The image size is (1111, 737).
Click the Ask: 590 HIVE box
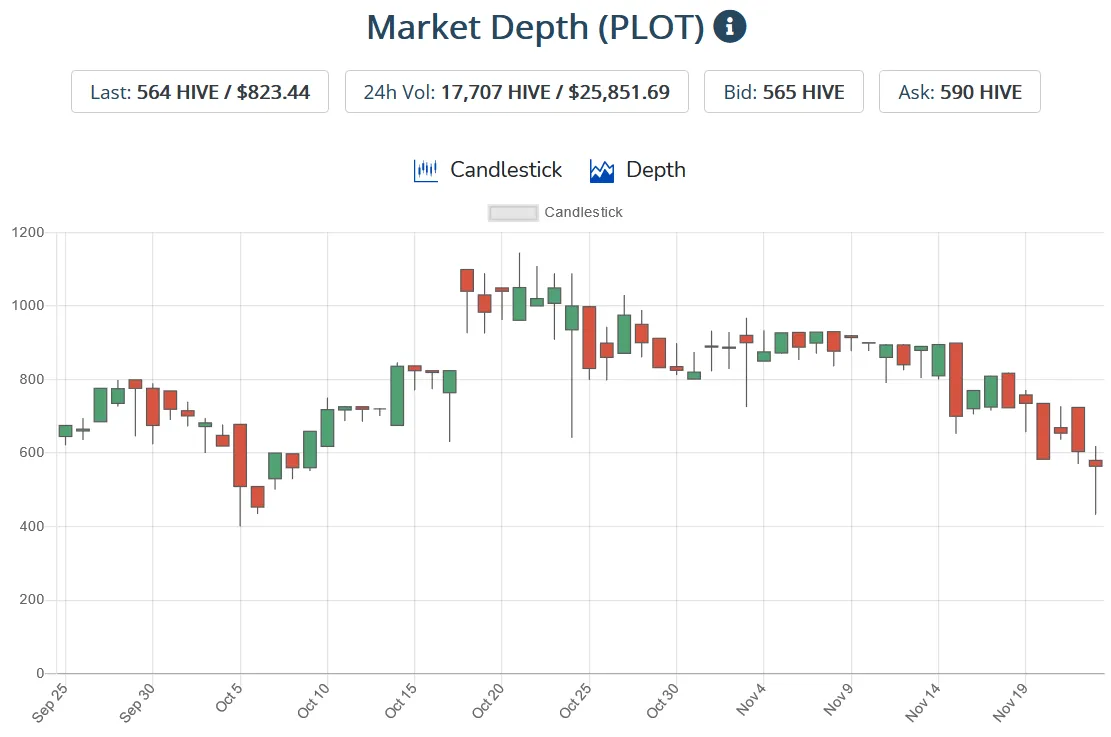(x=960, y=91)
